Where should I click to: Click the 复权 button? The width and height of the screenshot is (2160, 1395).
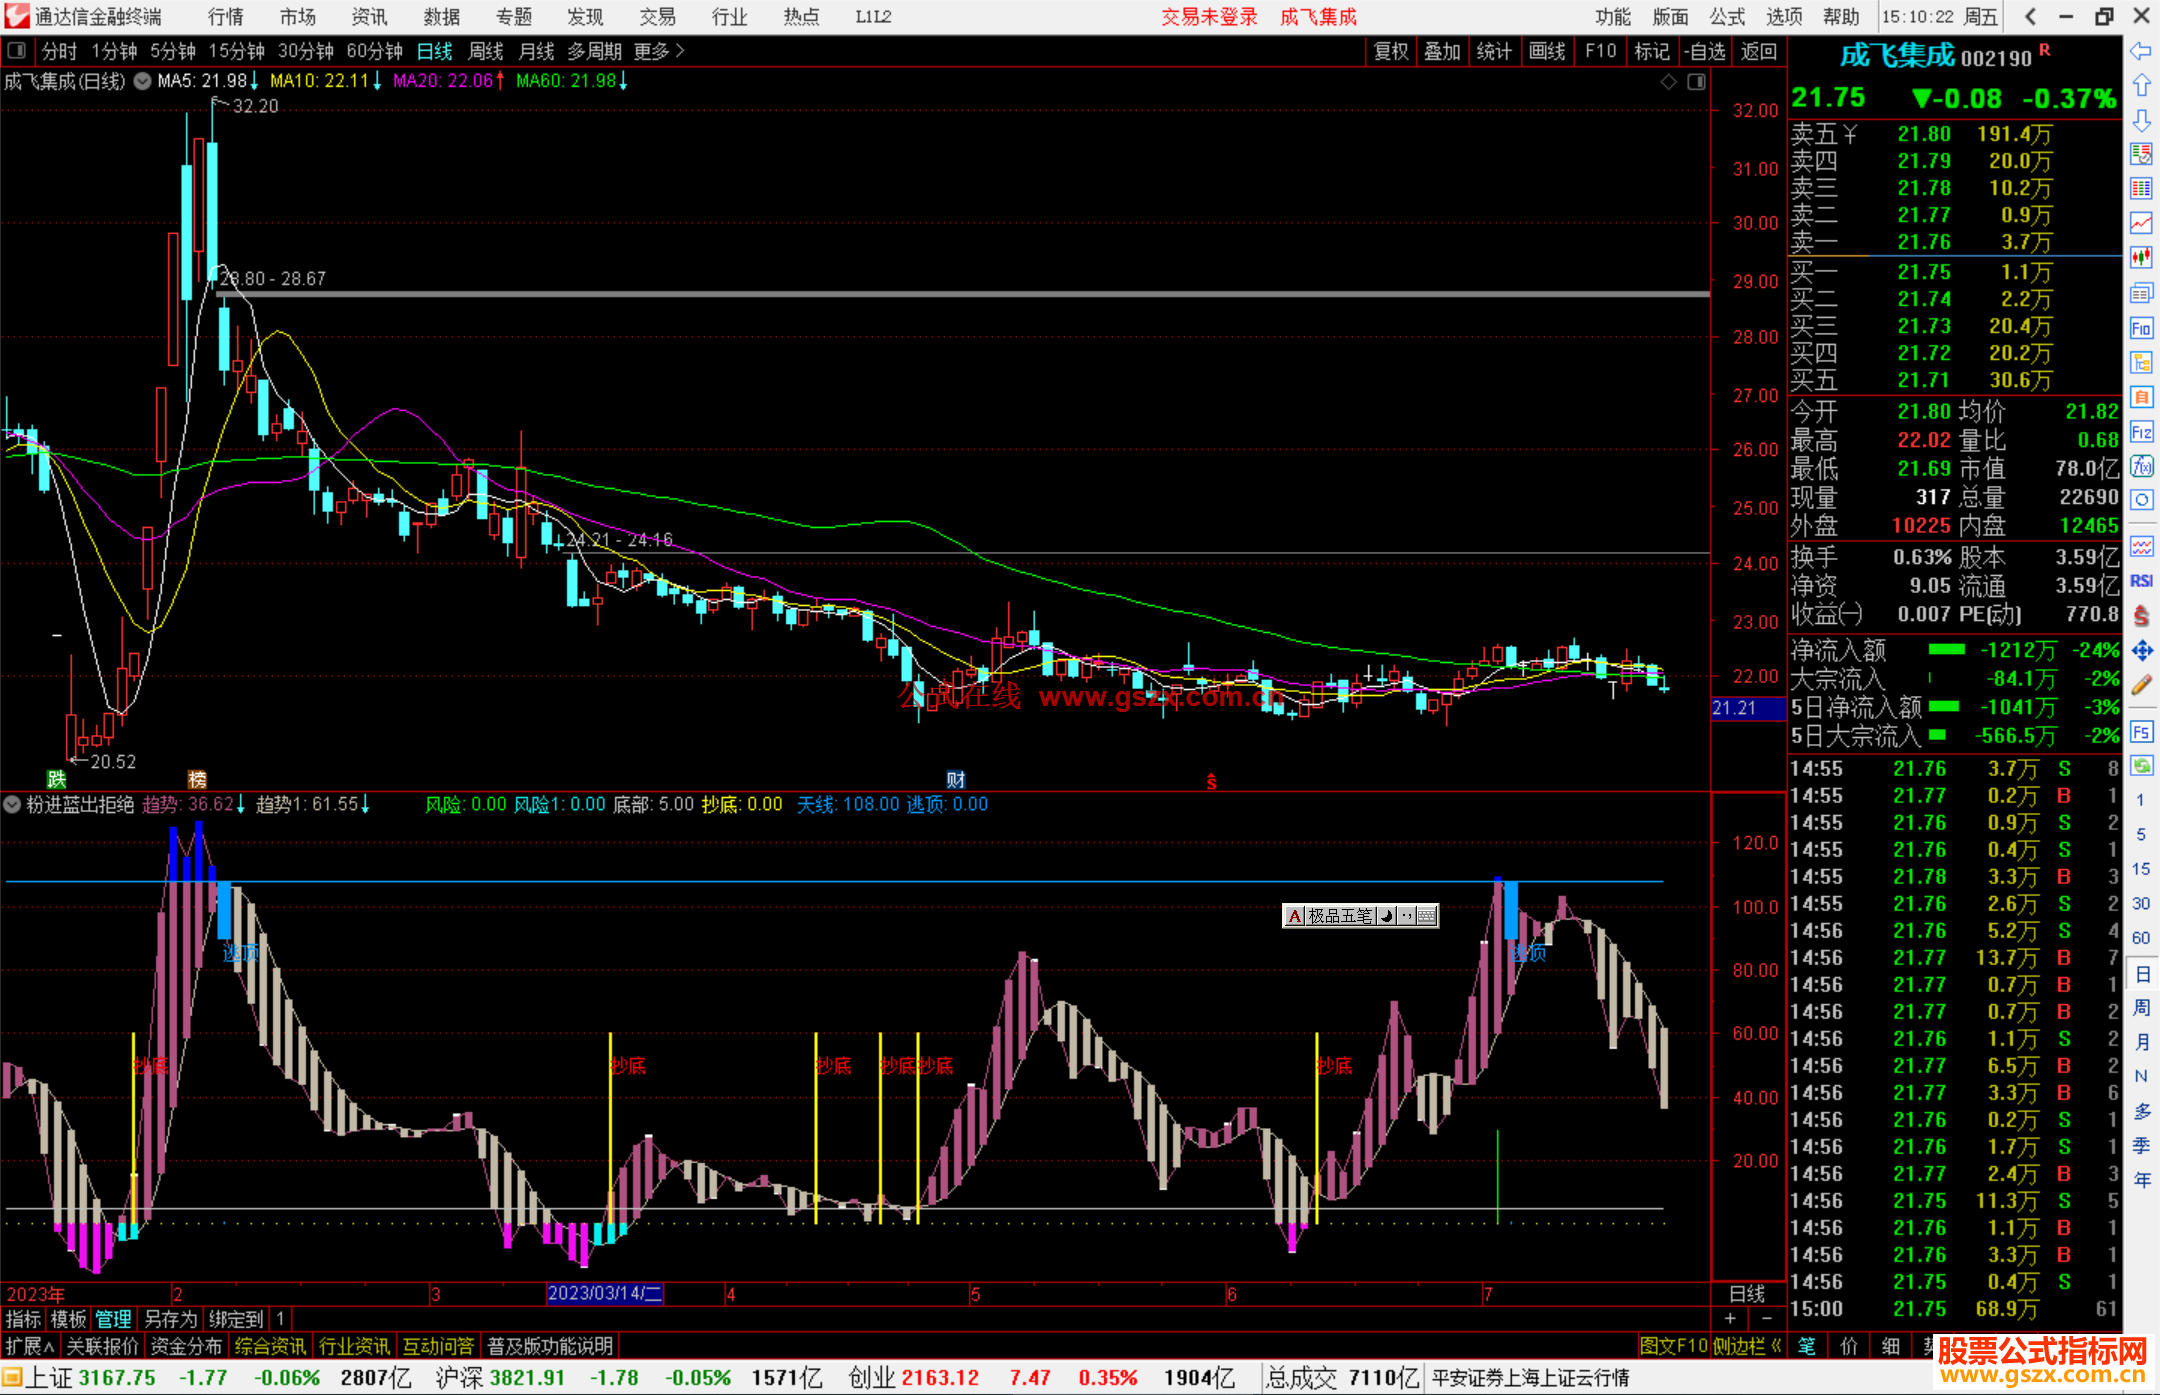[1391, 51]
